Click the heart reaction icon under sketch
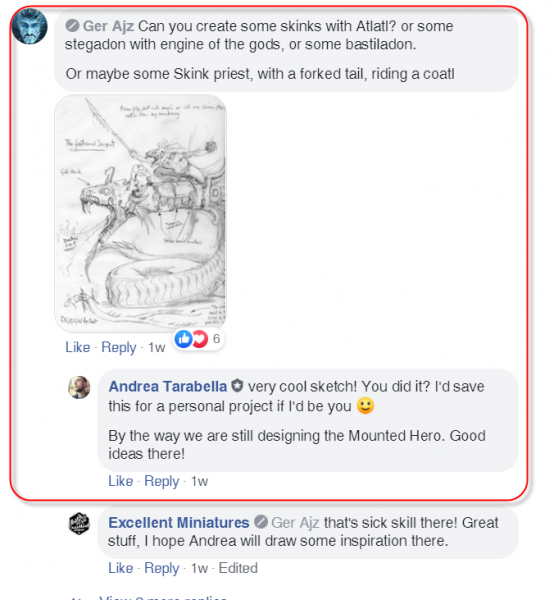The image size is (554, 600). click(x=200, y=339)
